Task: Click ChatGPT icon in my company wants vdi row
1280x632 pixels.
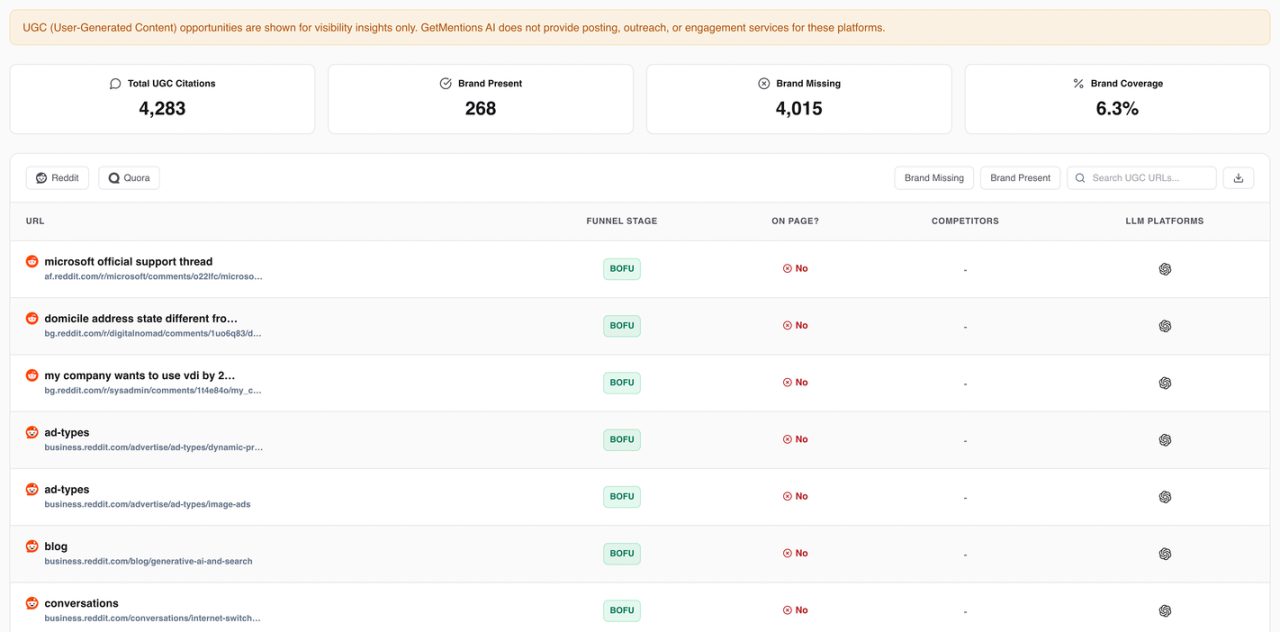Action: 1165,383
